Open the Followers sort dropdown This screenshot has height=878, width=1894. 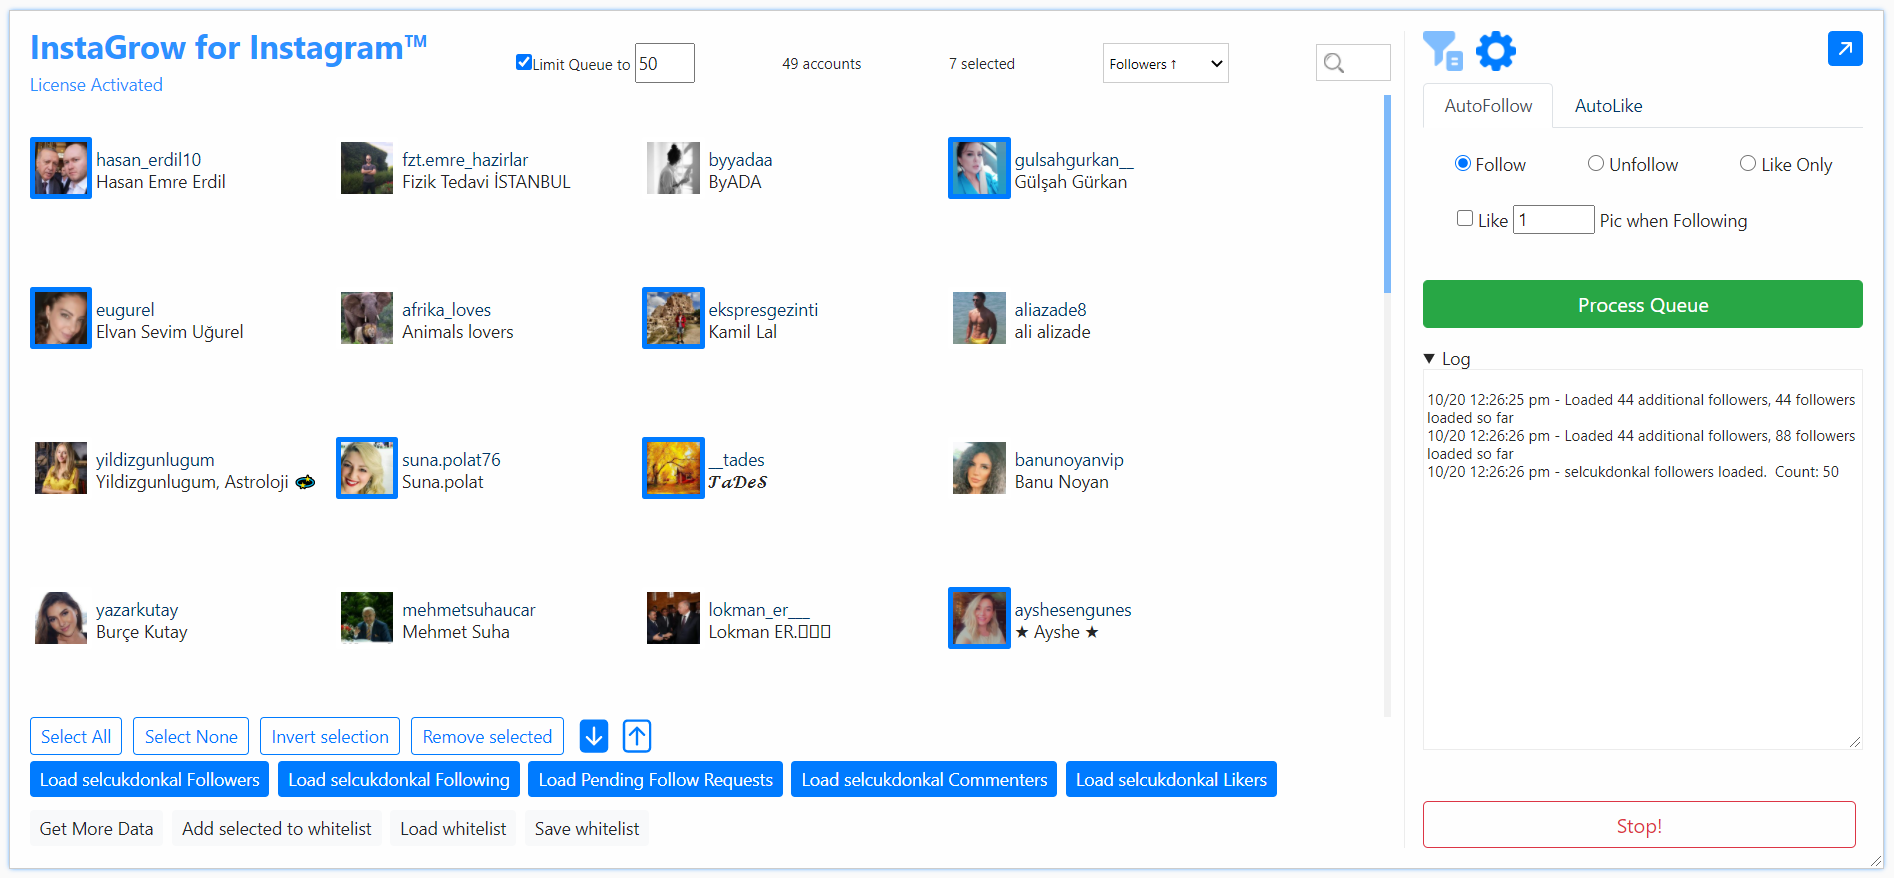point(1166,63)
